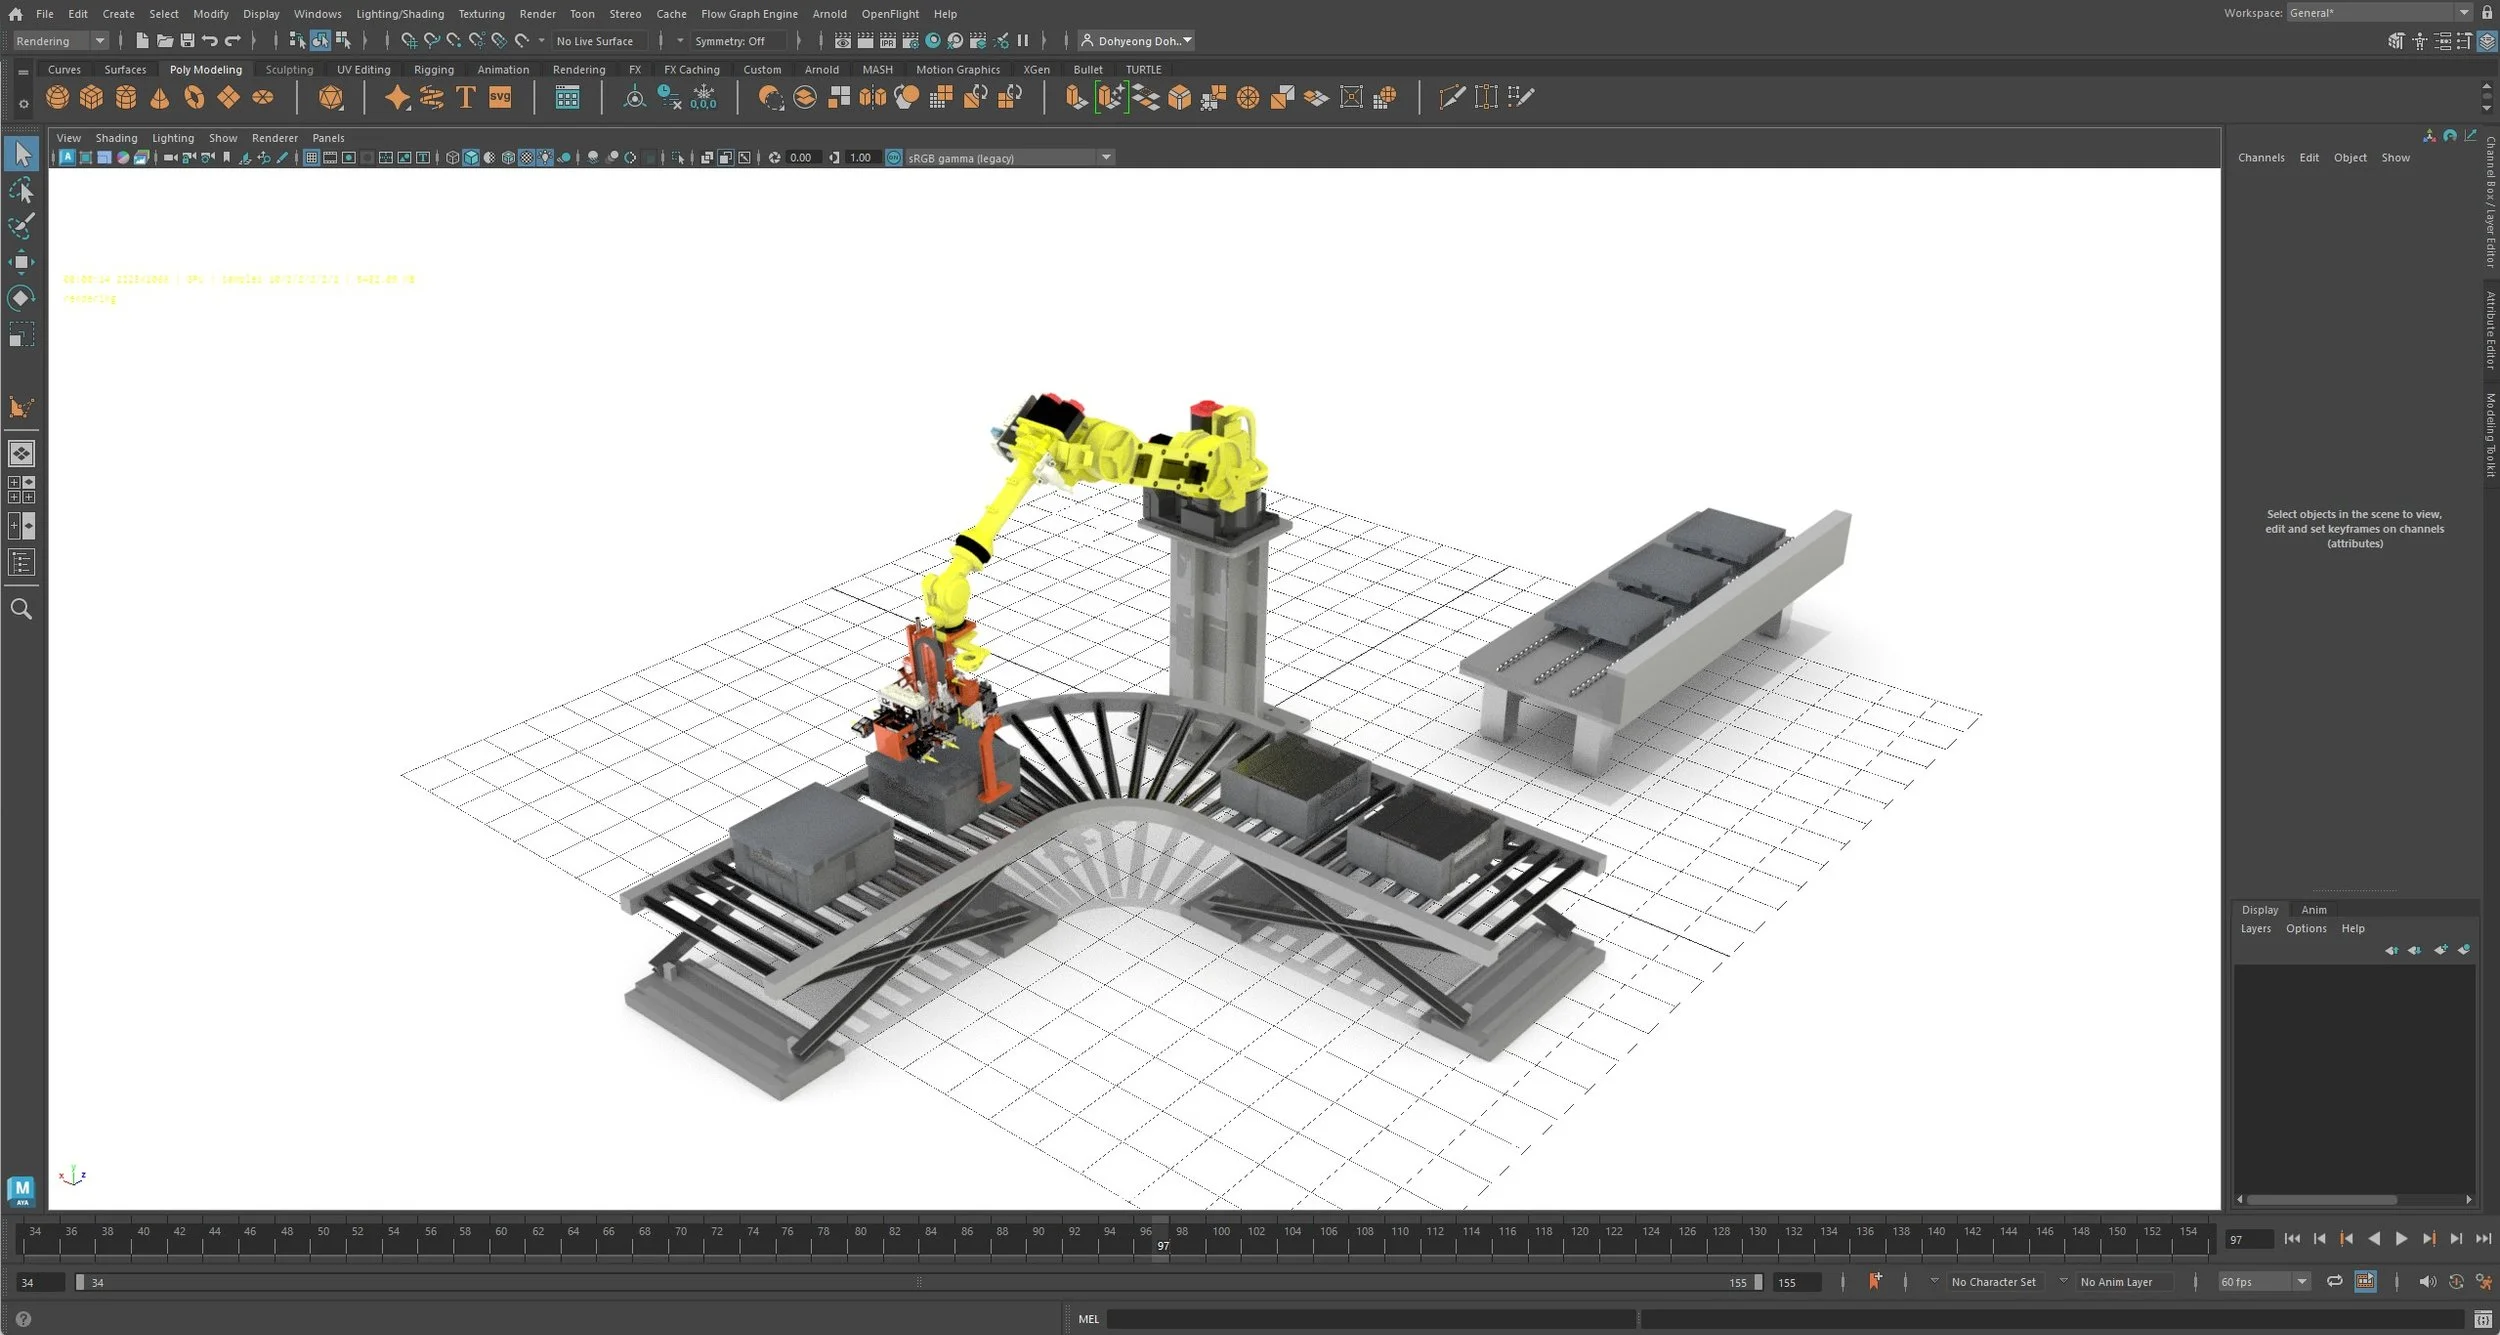Create a polygon cone from the shelf

pos(160,97)
